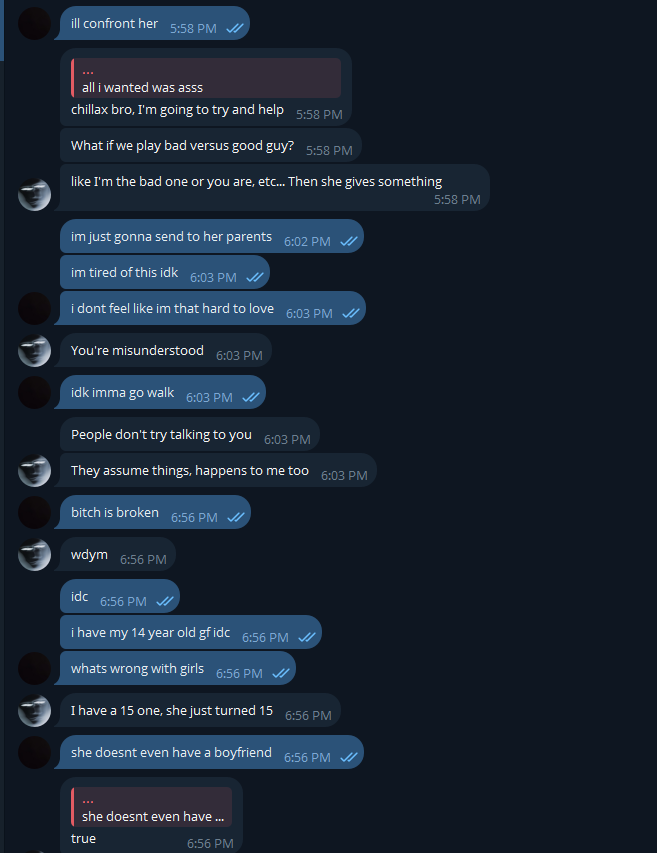Select the "wdym" message bubble

coord(88,555)
